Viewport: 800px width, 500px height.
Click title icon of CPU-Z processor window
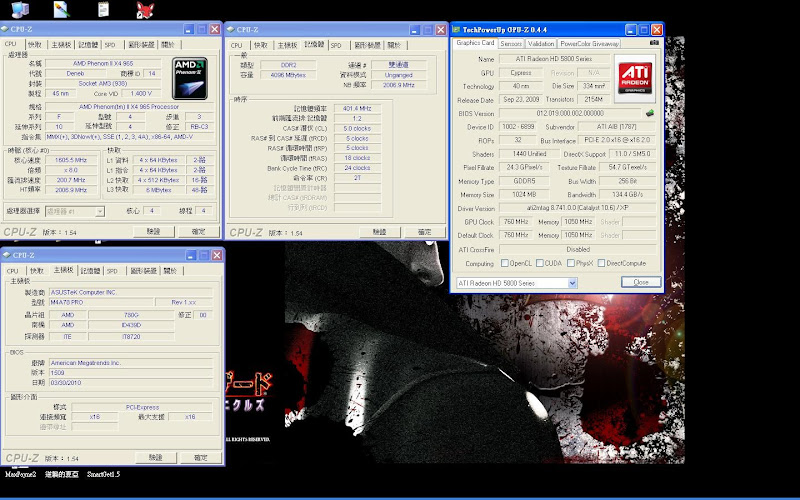[5, 29]
